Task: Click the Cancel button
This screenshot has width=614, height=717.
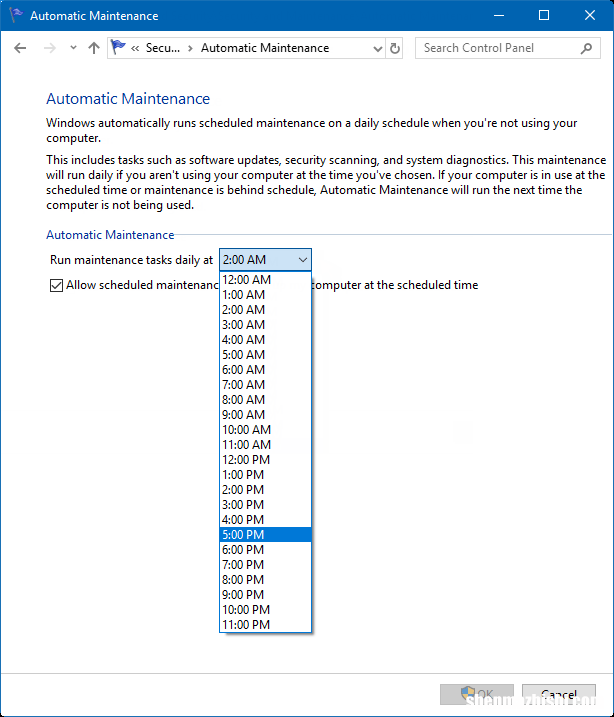Action: pos(559,695)
